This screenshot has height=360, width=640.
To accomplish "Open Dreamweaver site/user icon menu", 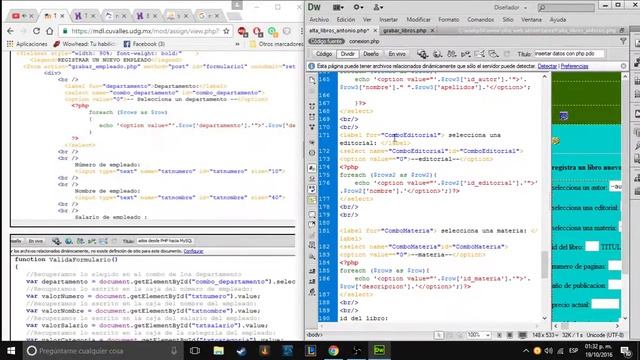I will click(378, 7).
